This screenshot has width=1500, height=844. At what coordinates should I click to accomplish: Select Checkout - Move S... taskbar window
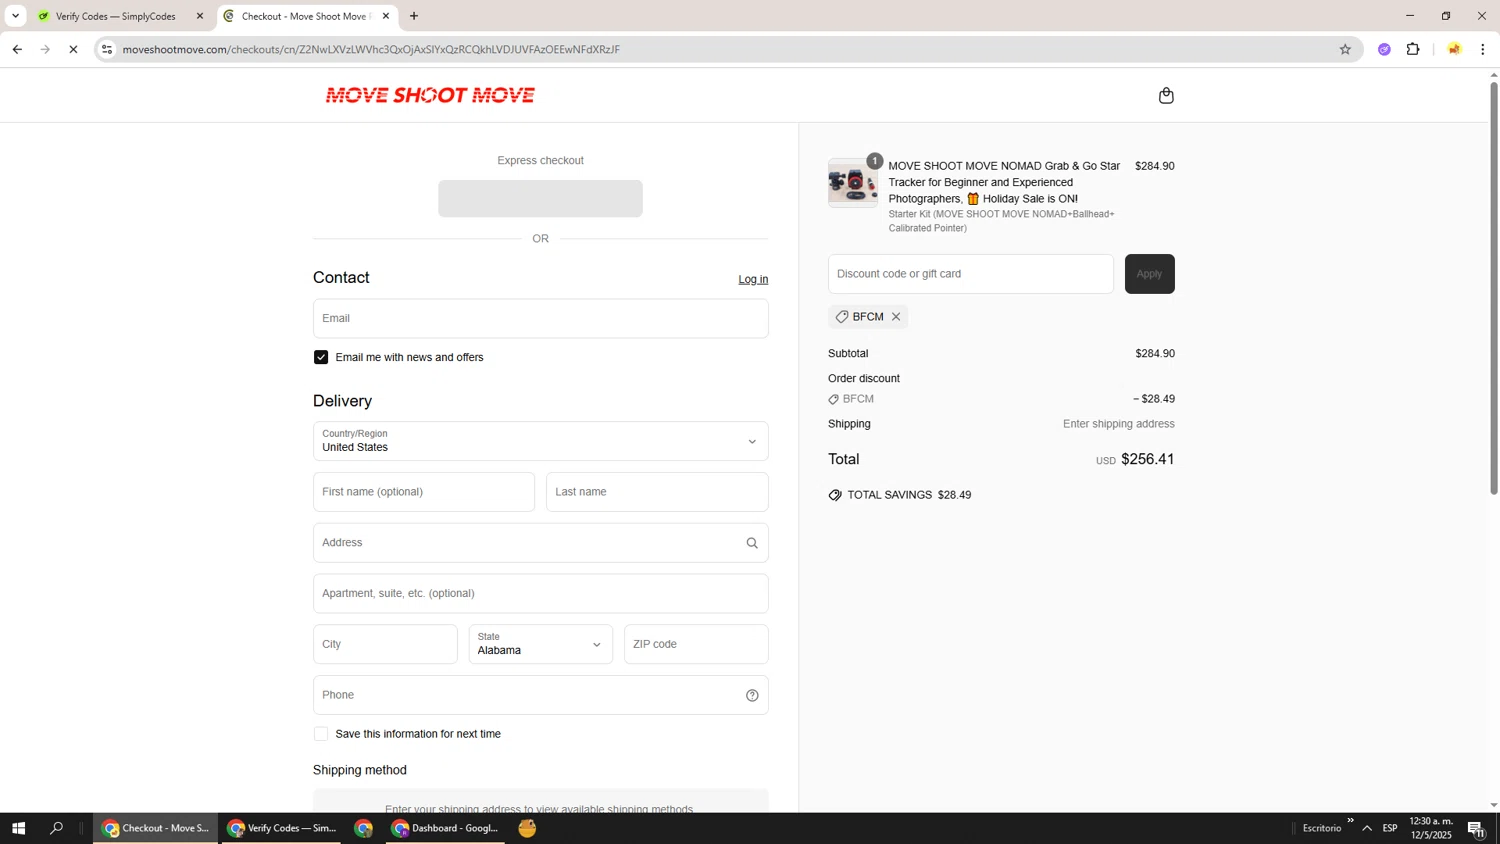tap(155, 828)
